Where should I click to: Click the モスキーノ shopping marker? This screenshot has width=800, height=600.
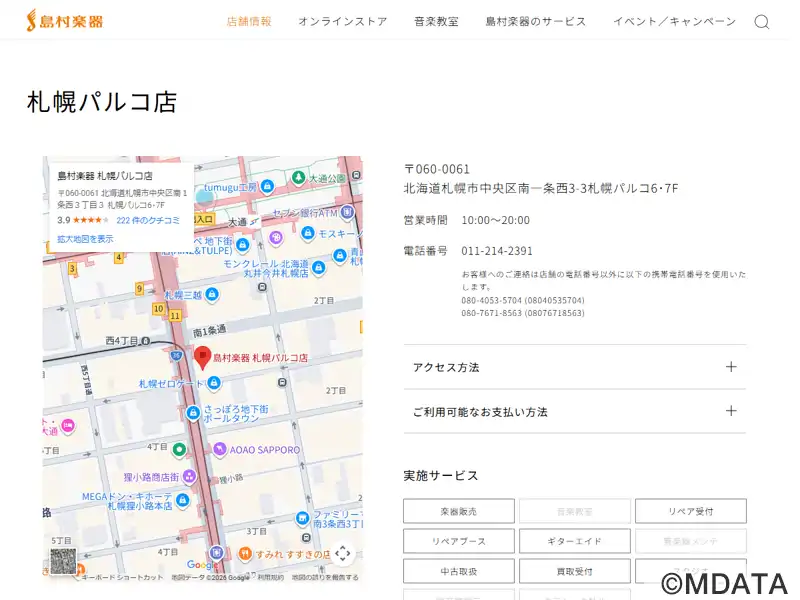[x=308, y=233]
